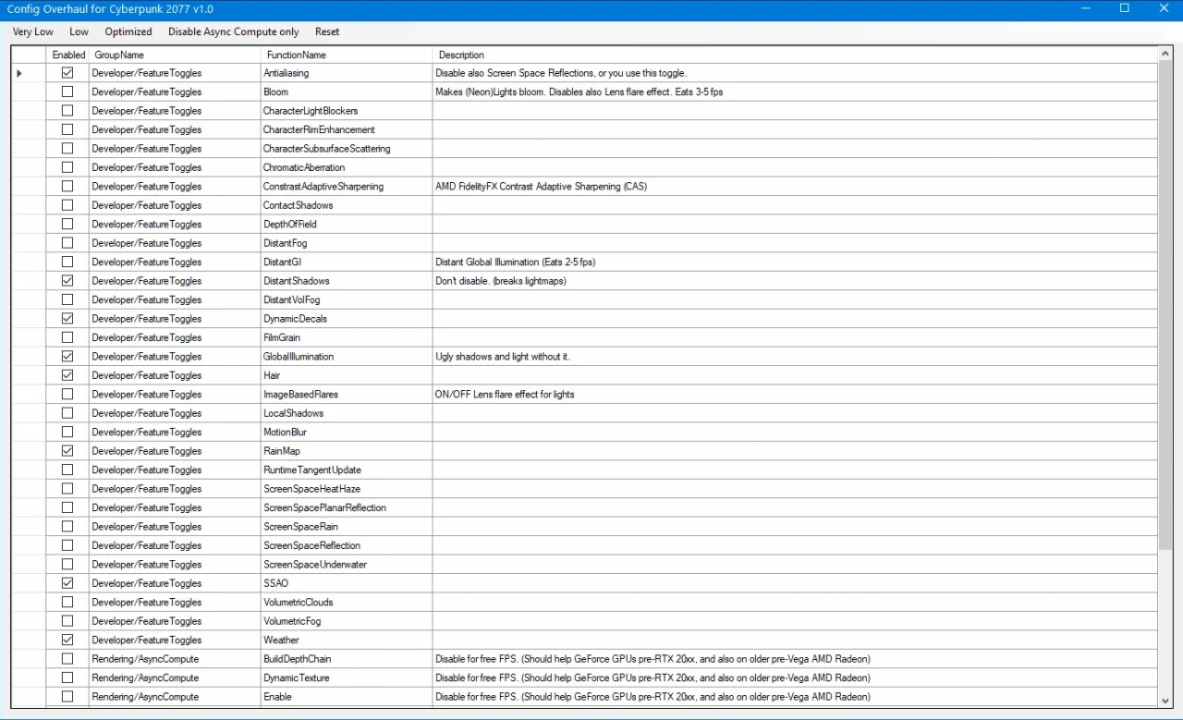Minimize the Config Overhaul window
Screen dimensions: 1183x720
coord(1086,8)
